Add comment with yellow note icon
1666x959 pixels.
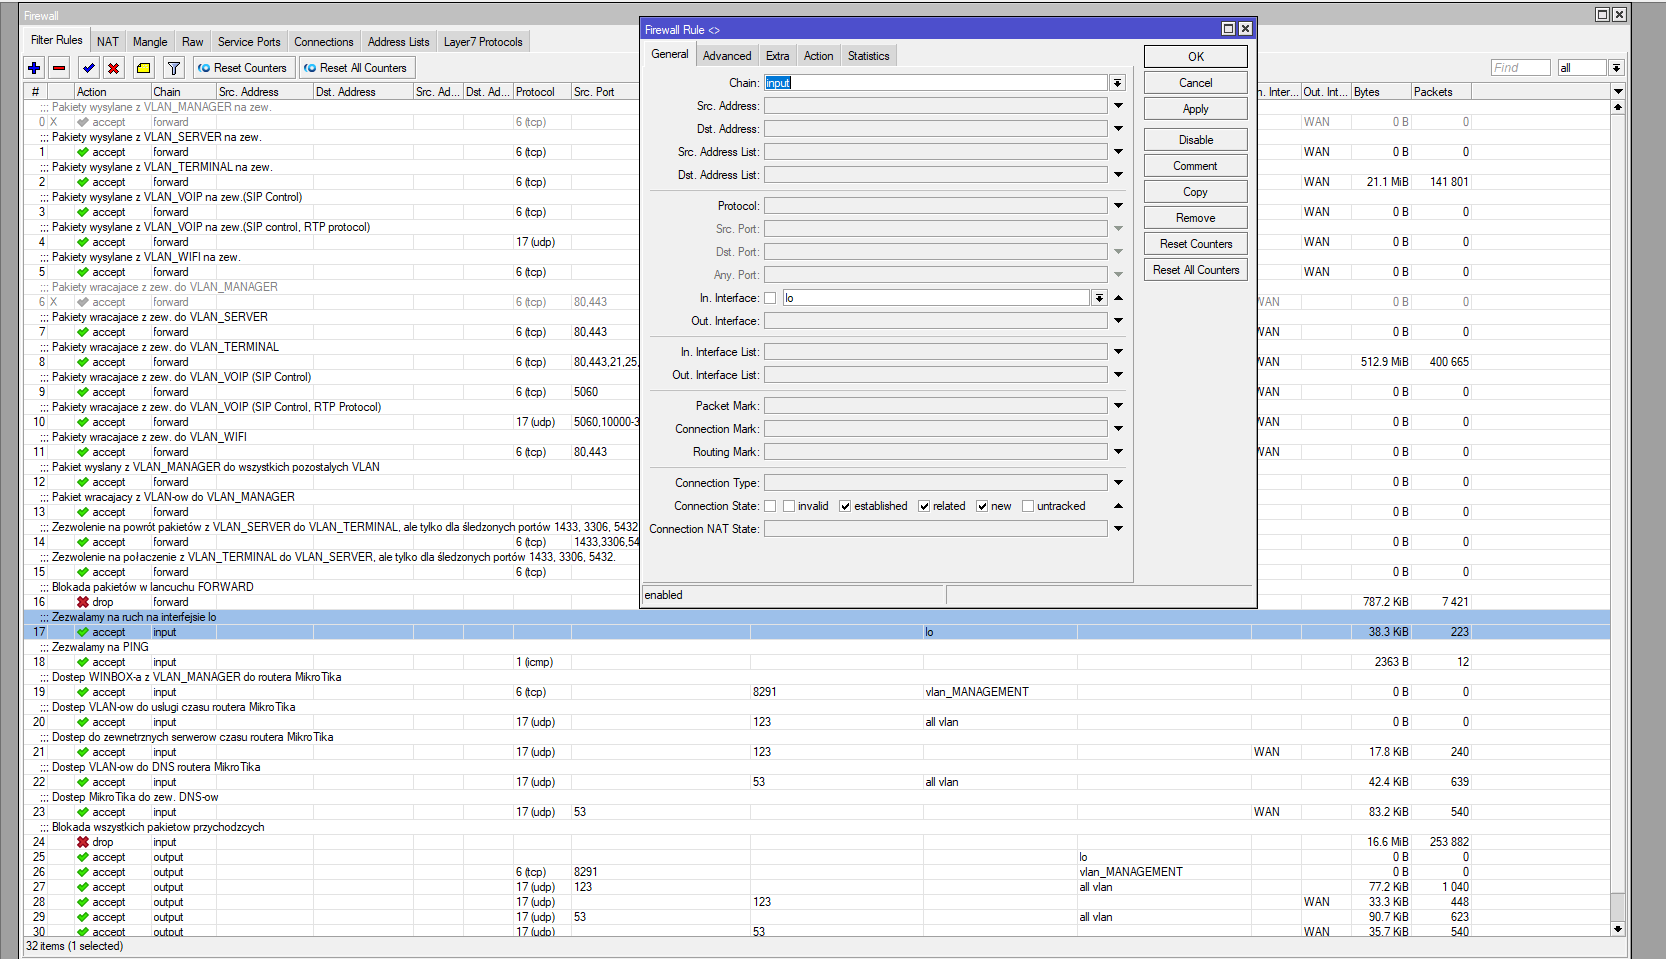pos(144,68)
